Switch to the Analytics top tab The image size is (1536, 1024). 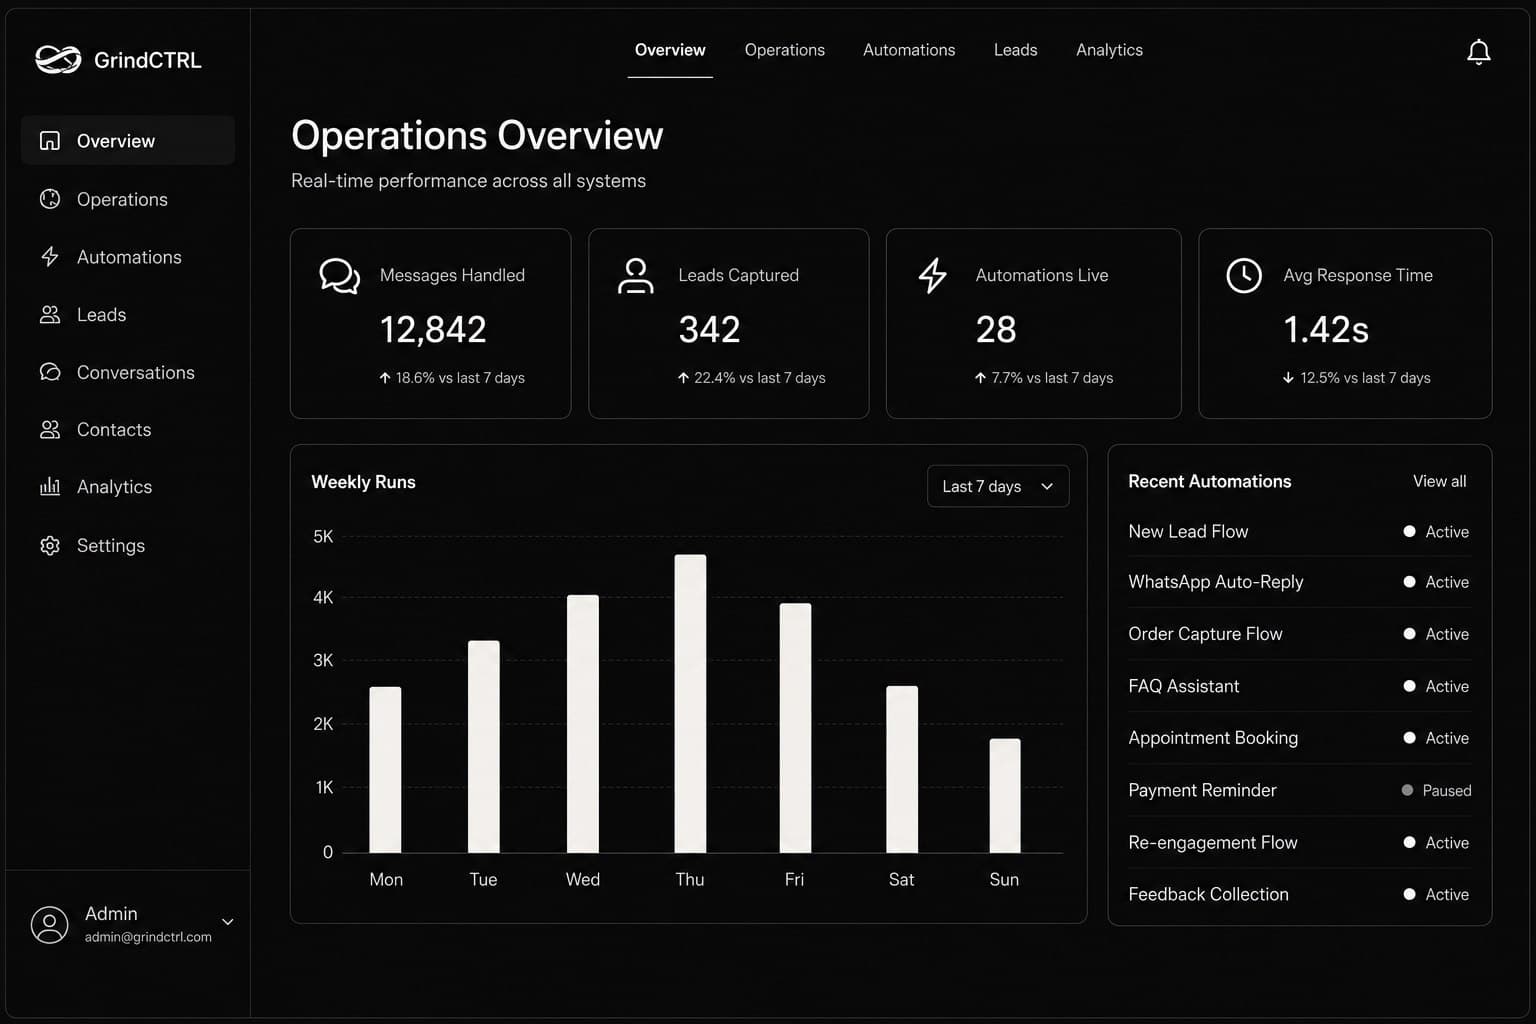point(1109,50)
